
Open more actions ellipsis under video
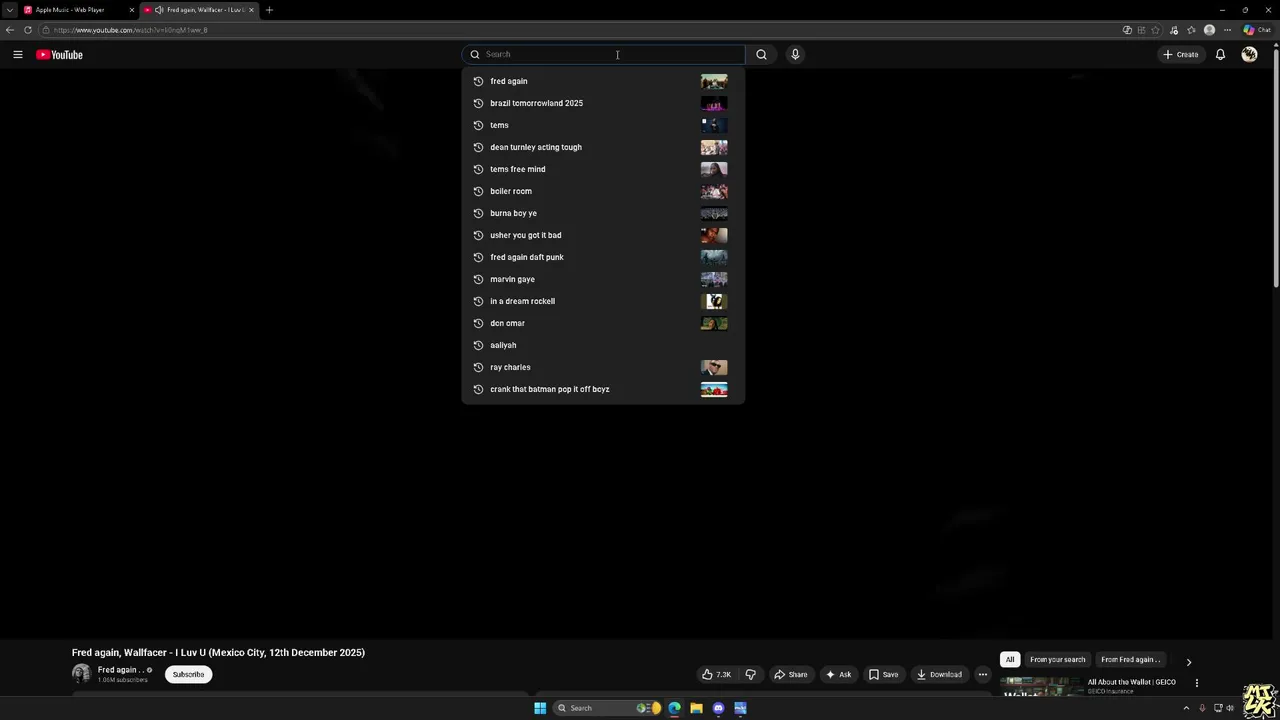982,674
